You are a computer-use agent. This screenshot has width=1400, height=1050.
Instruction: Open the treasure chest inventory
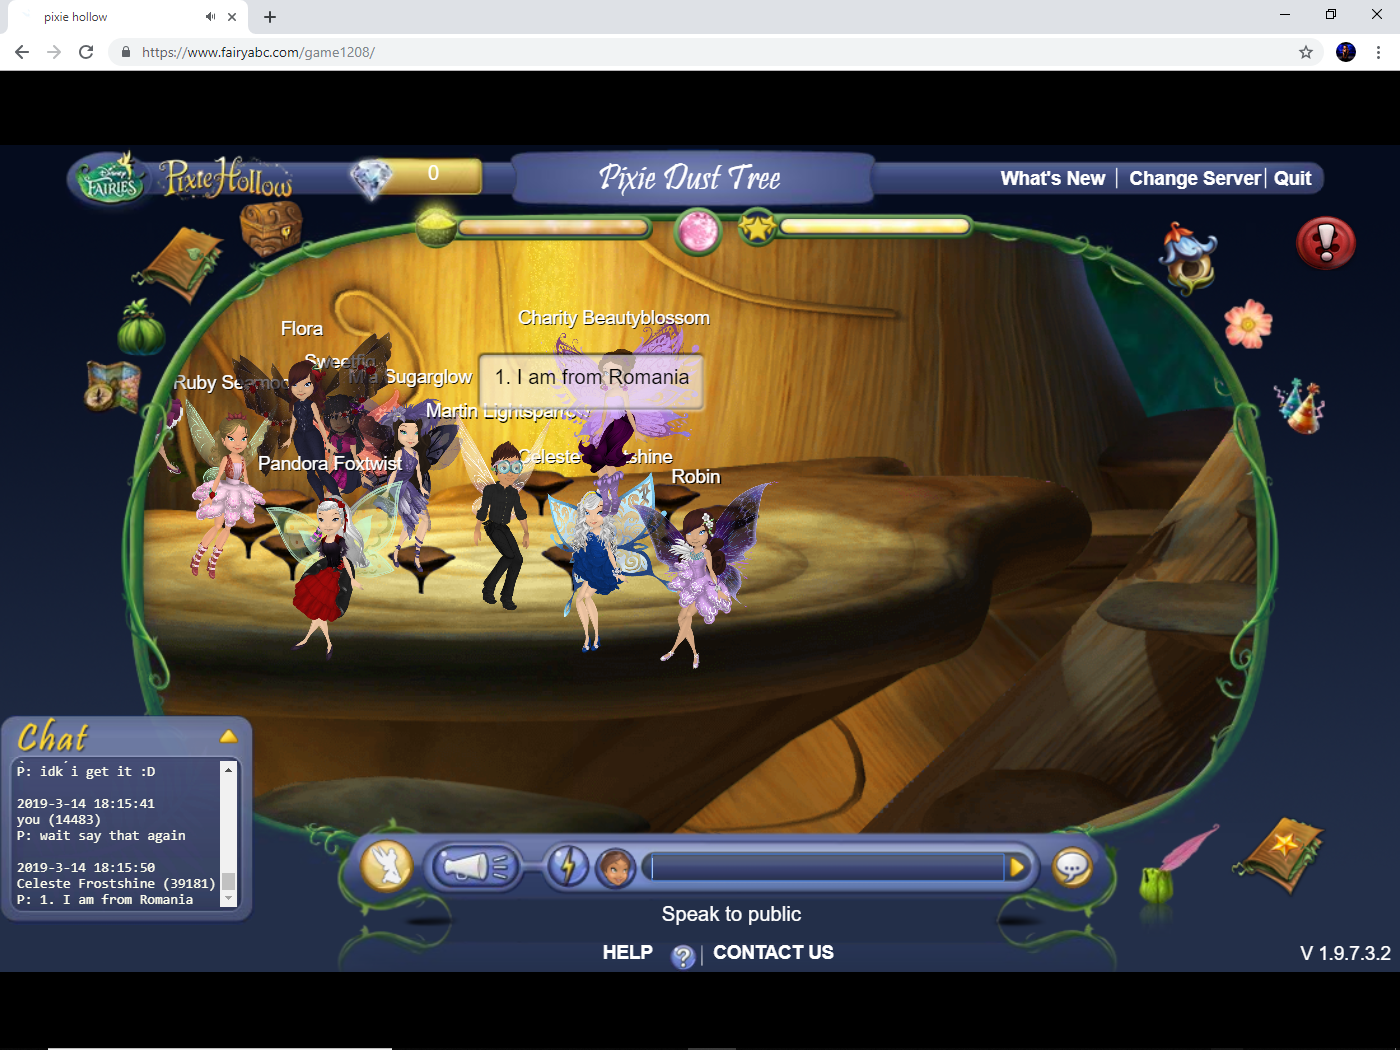(268, 230)
